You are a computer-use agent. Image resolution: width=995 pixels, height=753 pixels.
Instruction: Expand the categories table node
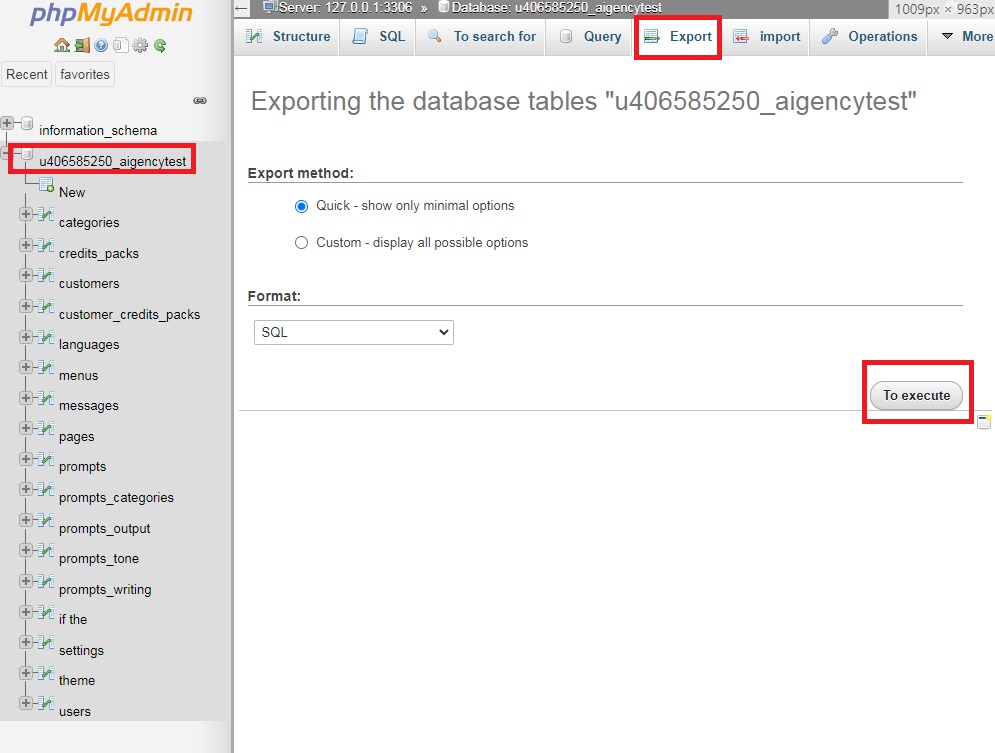26,215
